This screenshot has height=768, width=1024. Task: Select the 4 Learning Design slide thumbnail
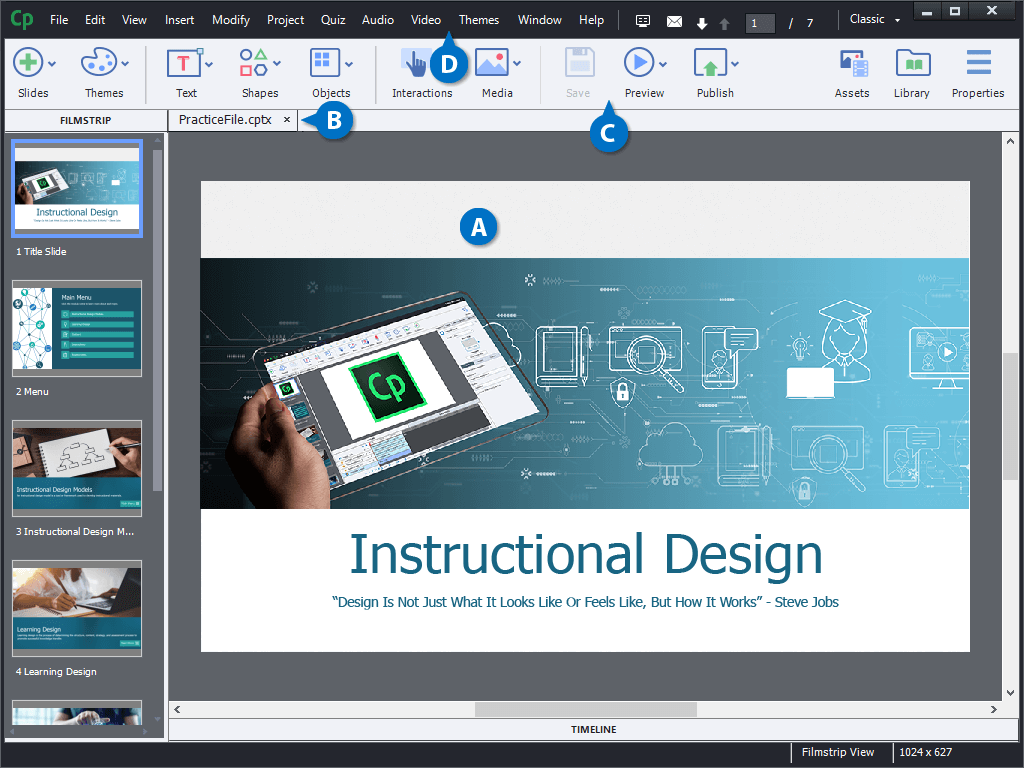(x=77, y=607)
